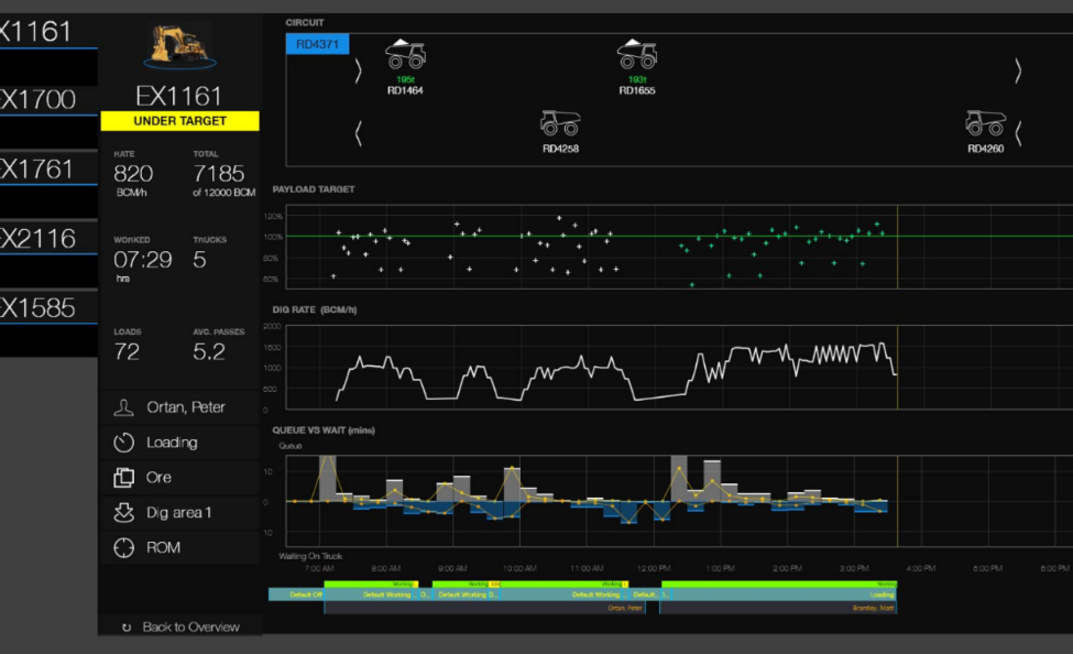Click the target crosshair icon beside ROM
Screen dimensions: 1073x654
click(124, 548)
